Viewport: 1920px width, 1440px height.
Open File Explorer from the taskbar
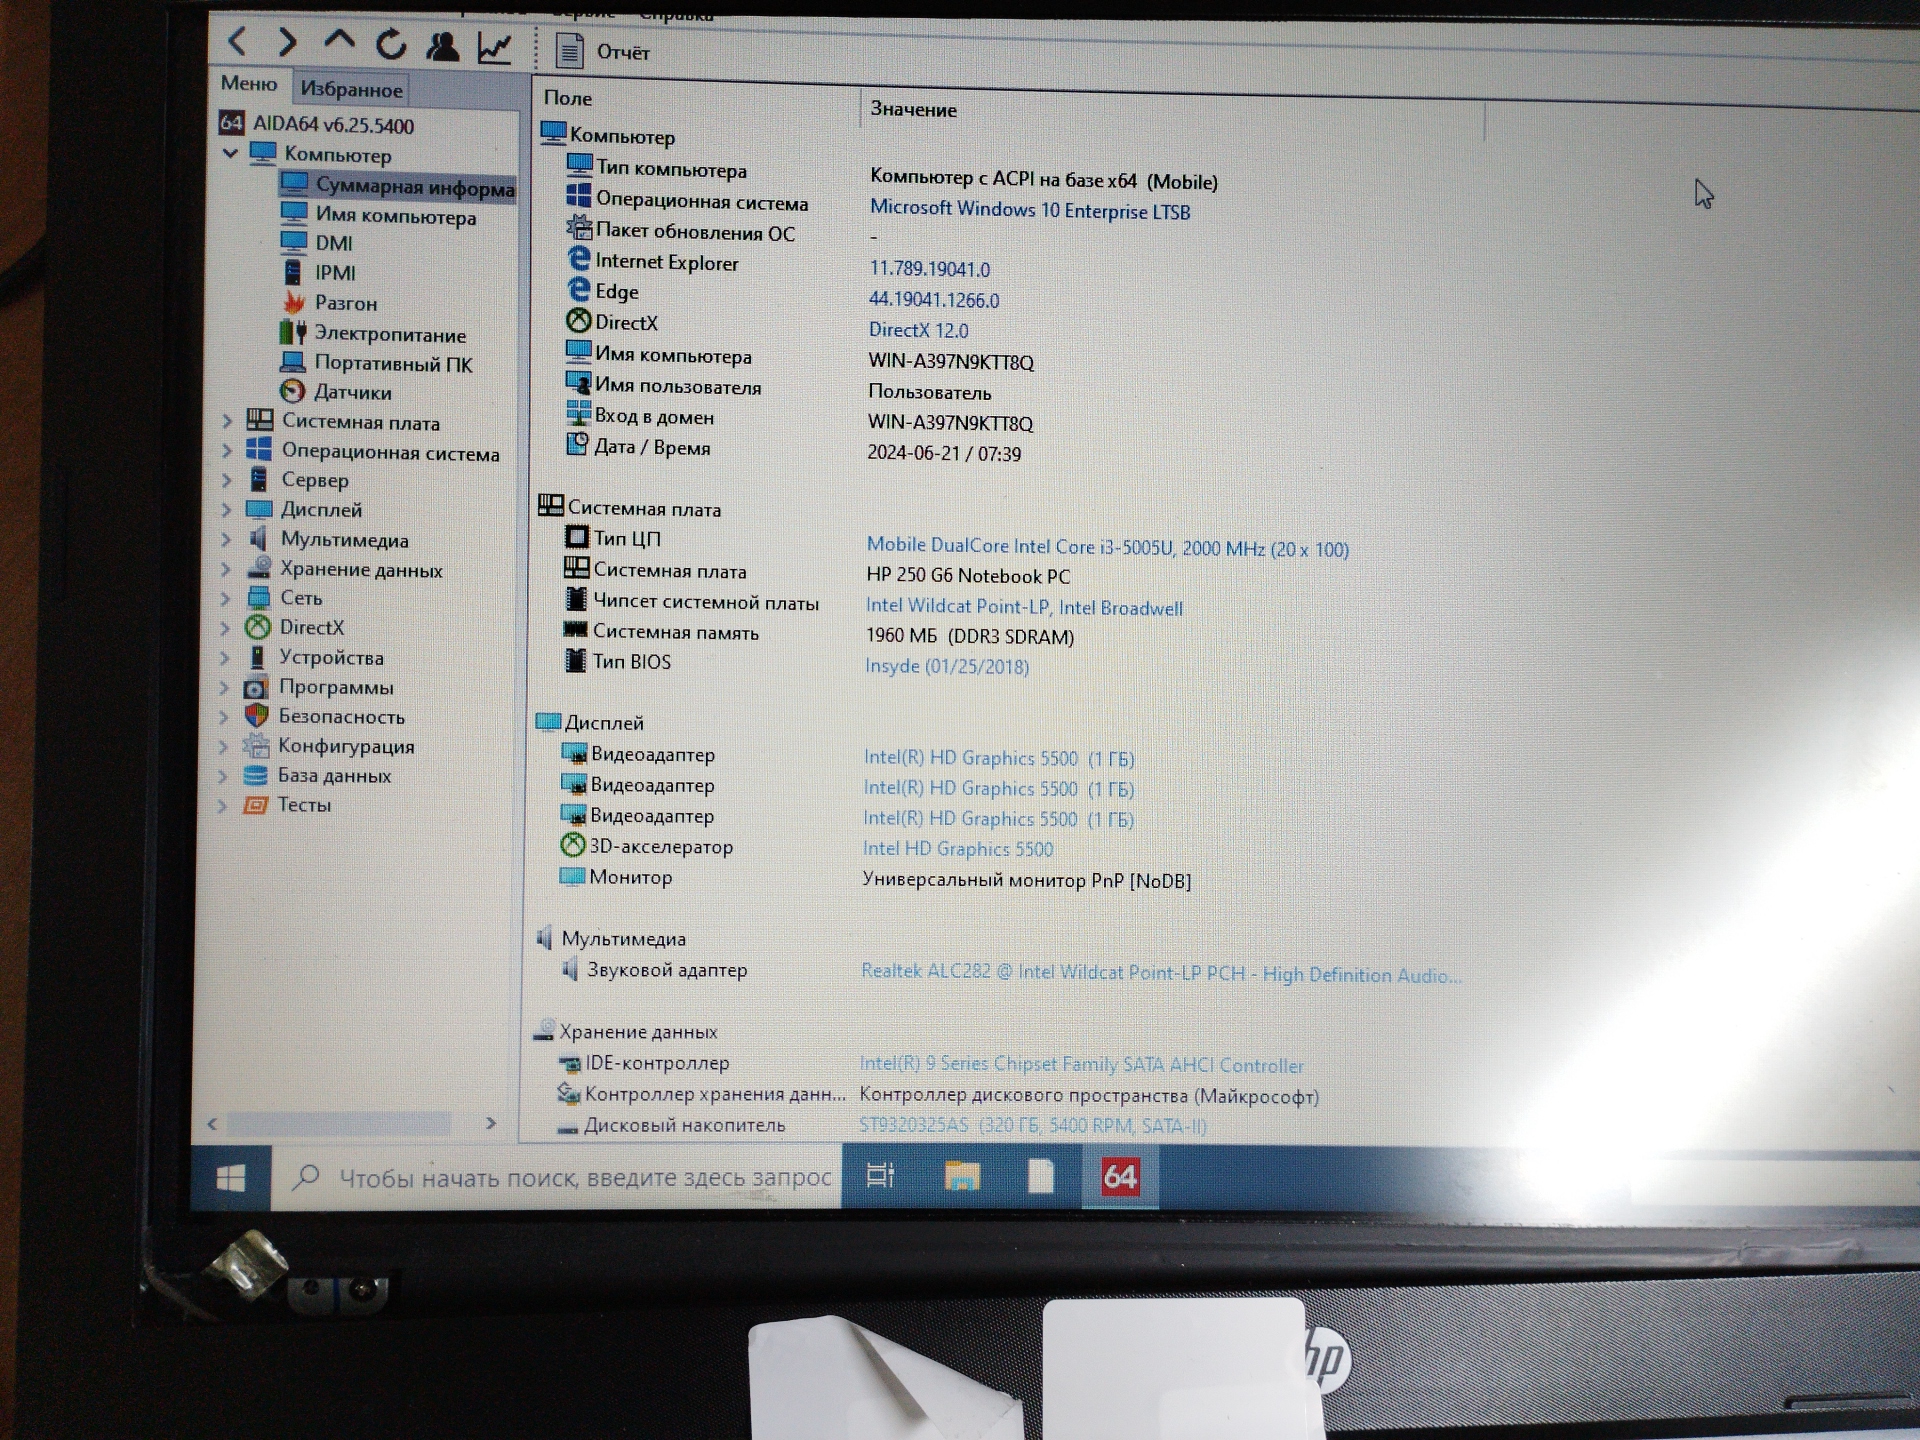[962, 1177]
